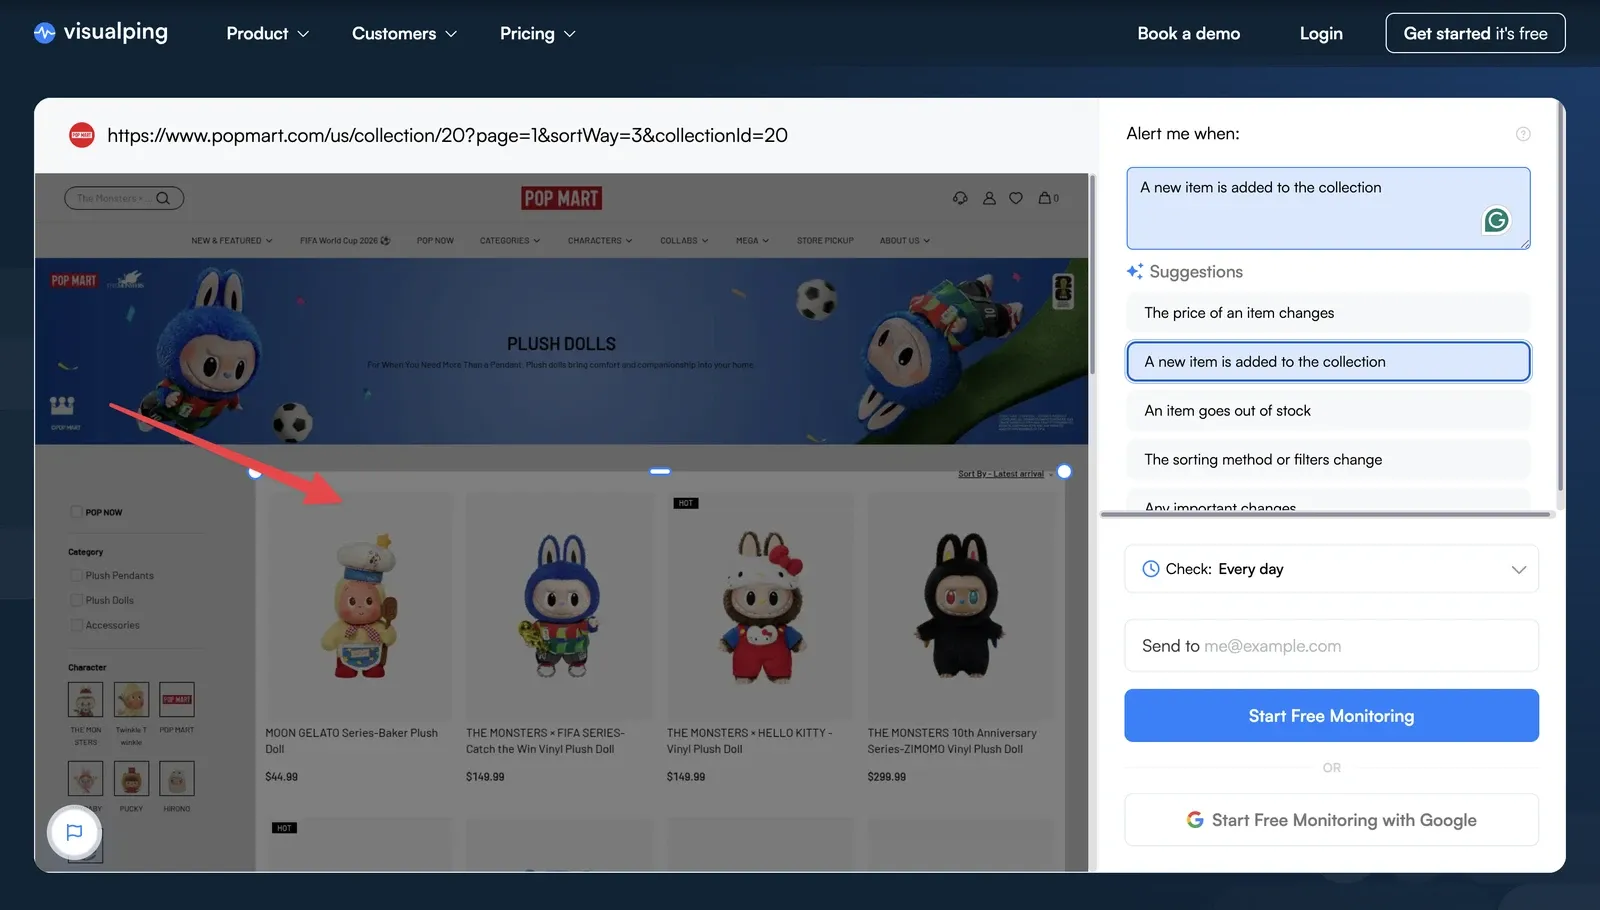Click Book a demo link
The image size is (1600, 910).
click(1189, 34)
